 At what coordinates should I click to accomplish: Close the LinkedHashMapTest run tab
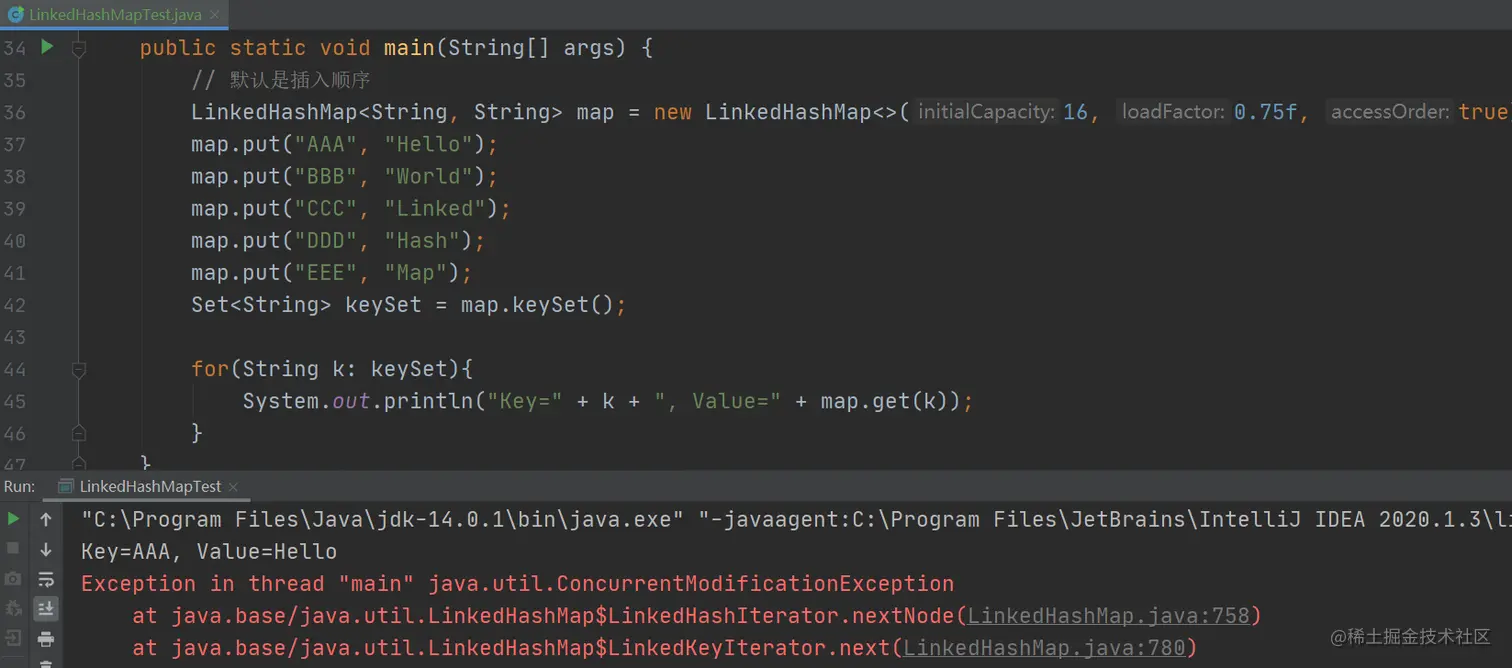pyautogui.click(x=234, y=487)
